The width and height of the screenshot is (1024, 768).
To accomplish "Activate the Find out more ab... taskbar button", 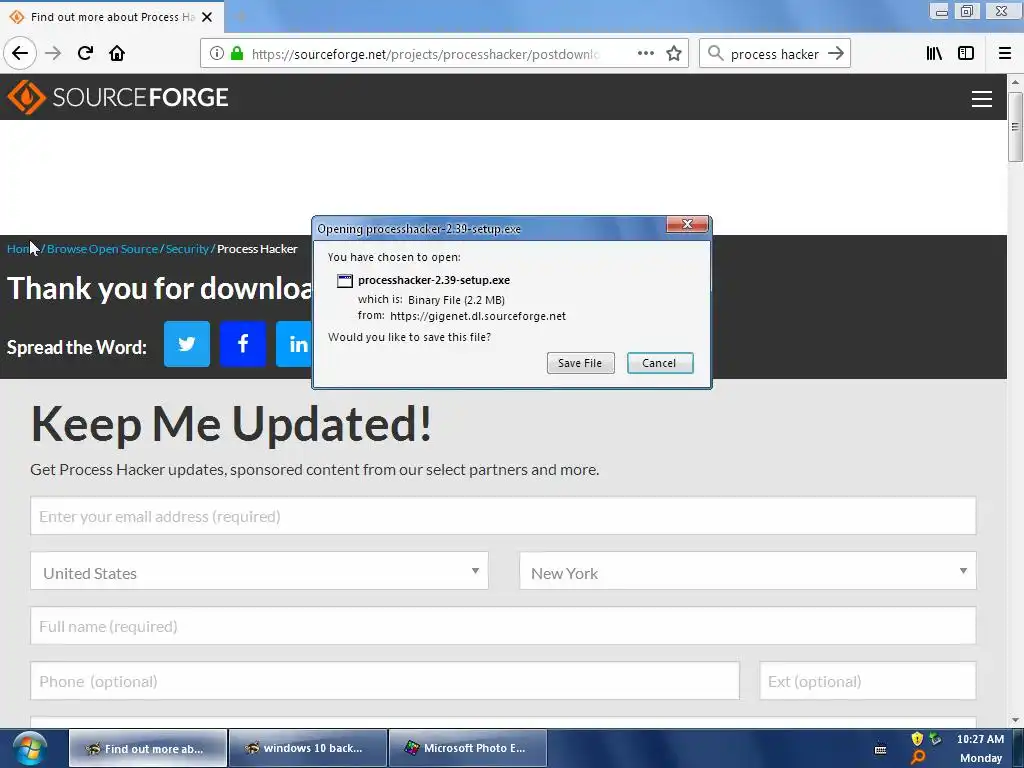I will point(148,748).
